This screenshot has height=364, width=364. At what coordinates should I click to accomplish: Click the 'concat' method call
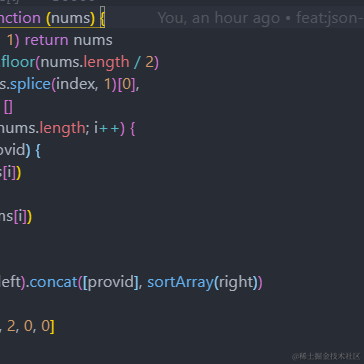point(53,282)
